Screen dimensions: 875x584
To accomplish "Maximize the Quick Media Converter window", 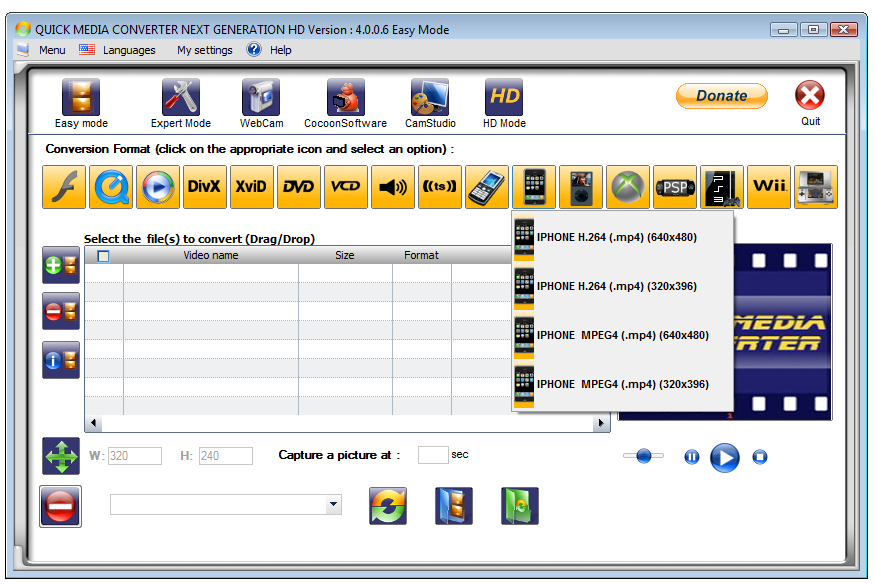I will point(813,30).
